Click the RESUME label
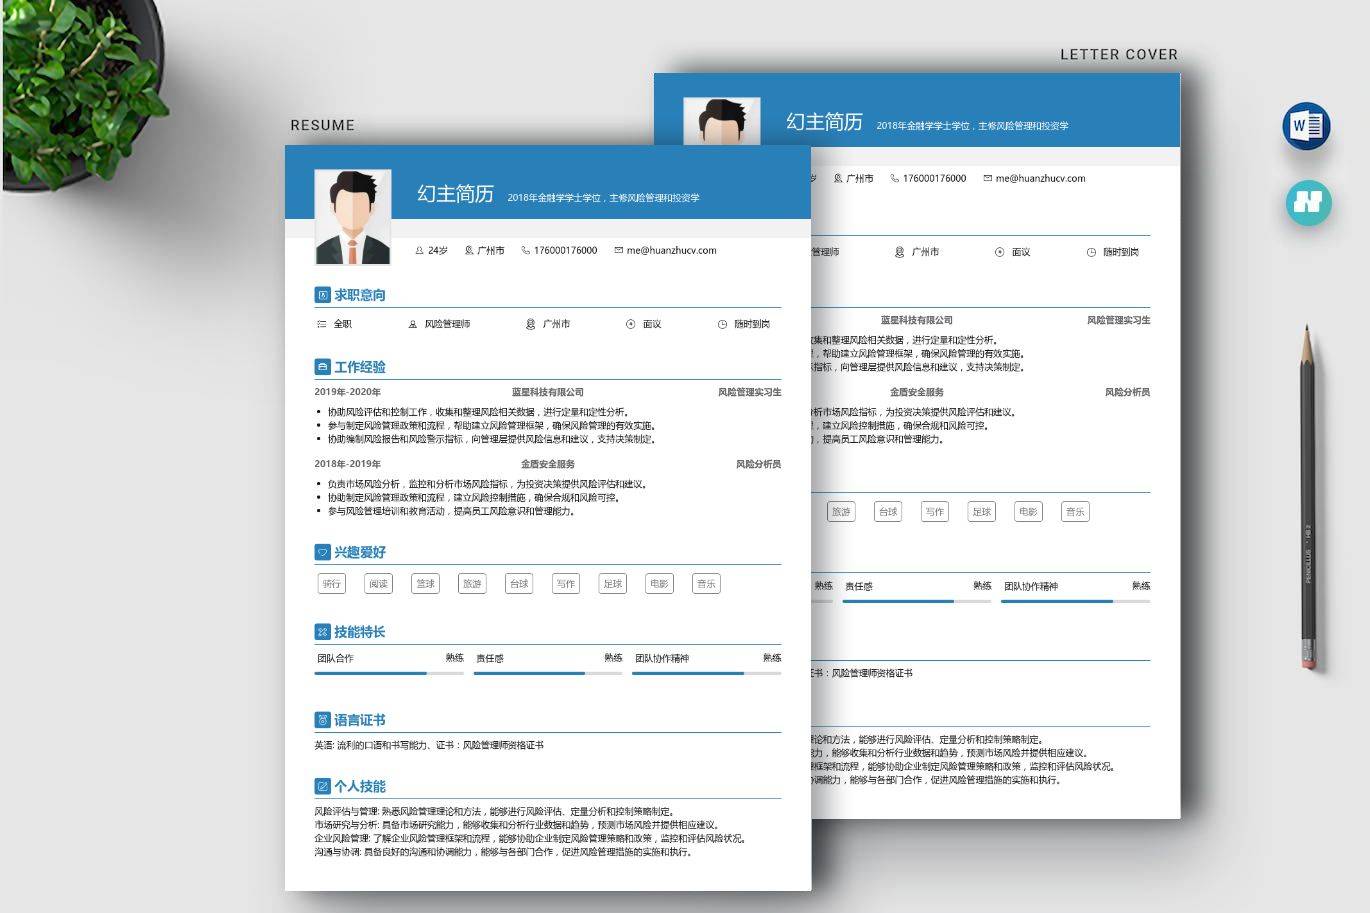This screenshot has width=1370, height=913. (322, 125)
